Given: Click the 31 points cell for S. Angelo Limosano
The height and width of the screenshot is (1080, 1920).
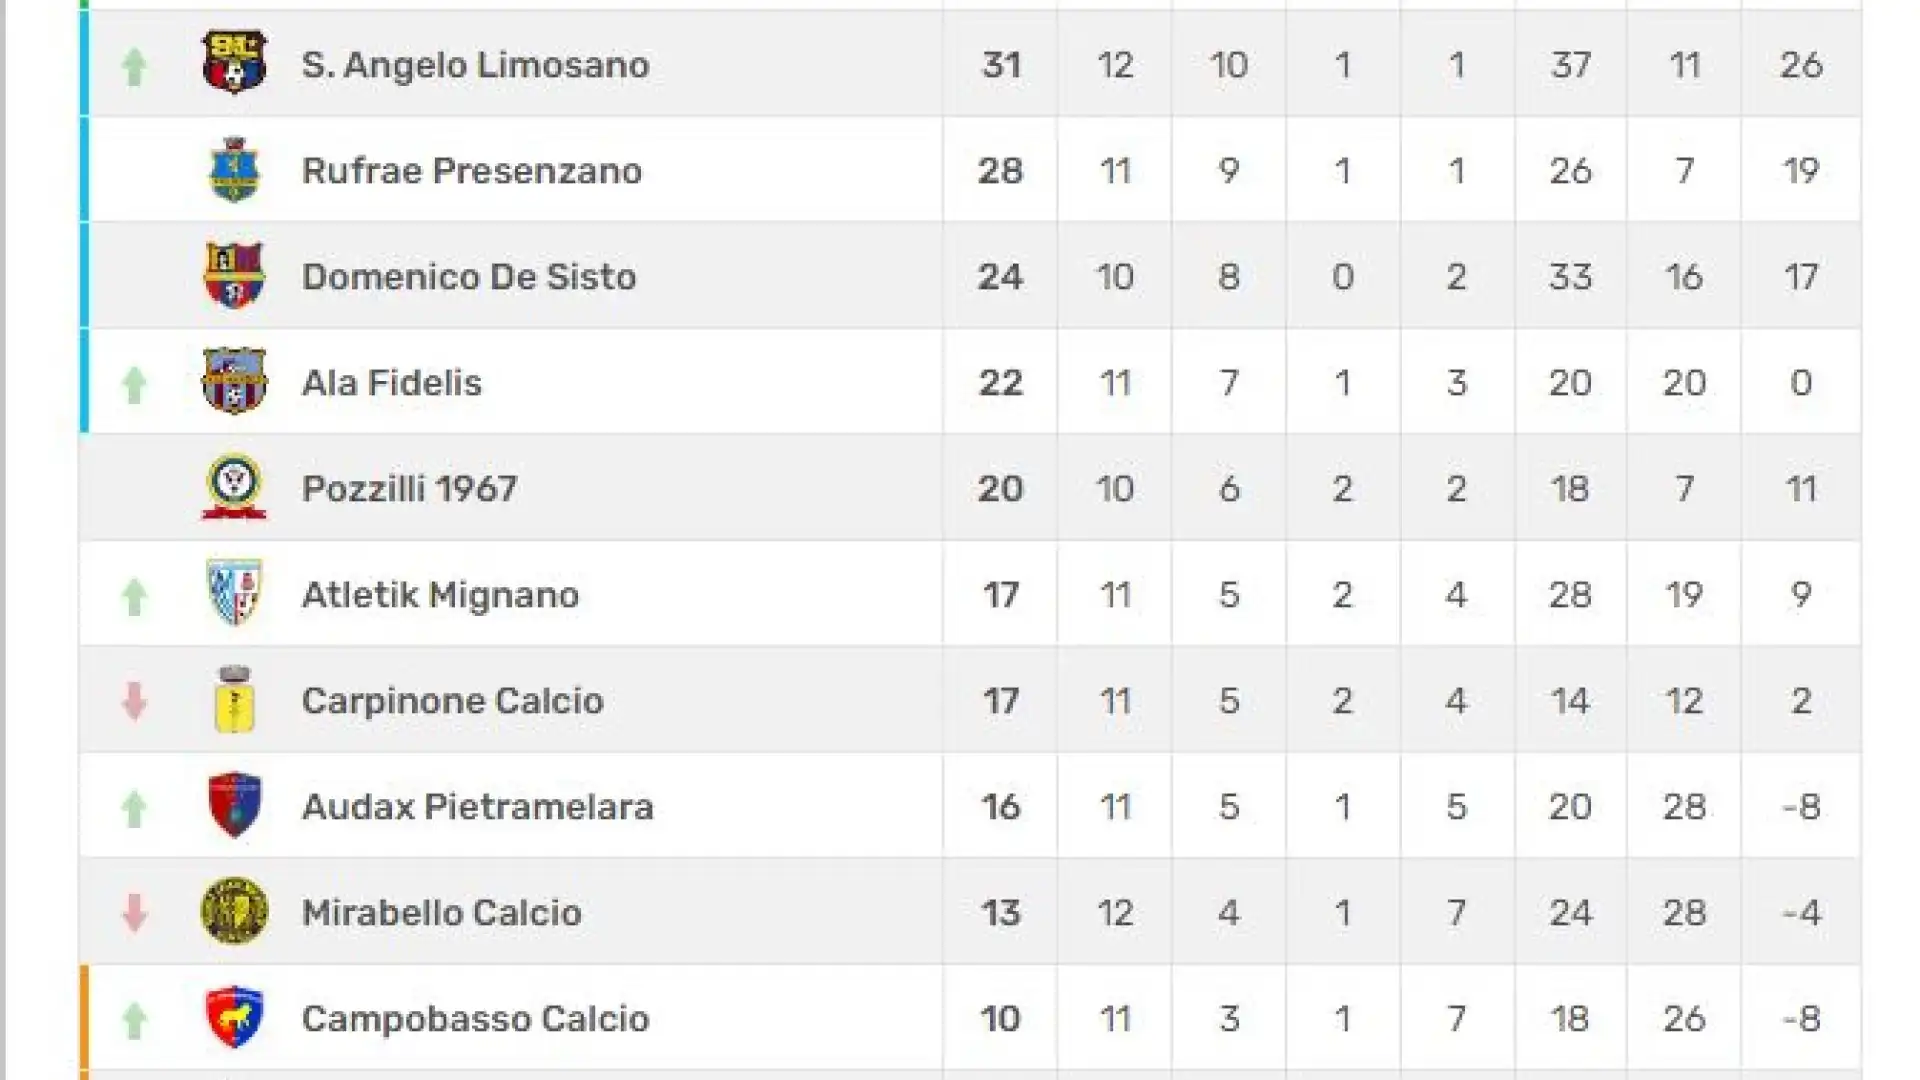Looking at the screenshot, I should tap(1001, 65).
